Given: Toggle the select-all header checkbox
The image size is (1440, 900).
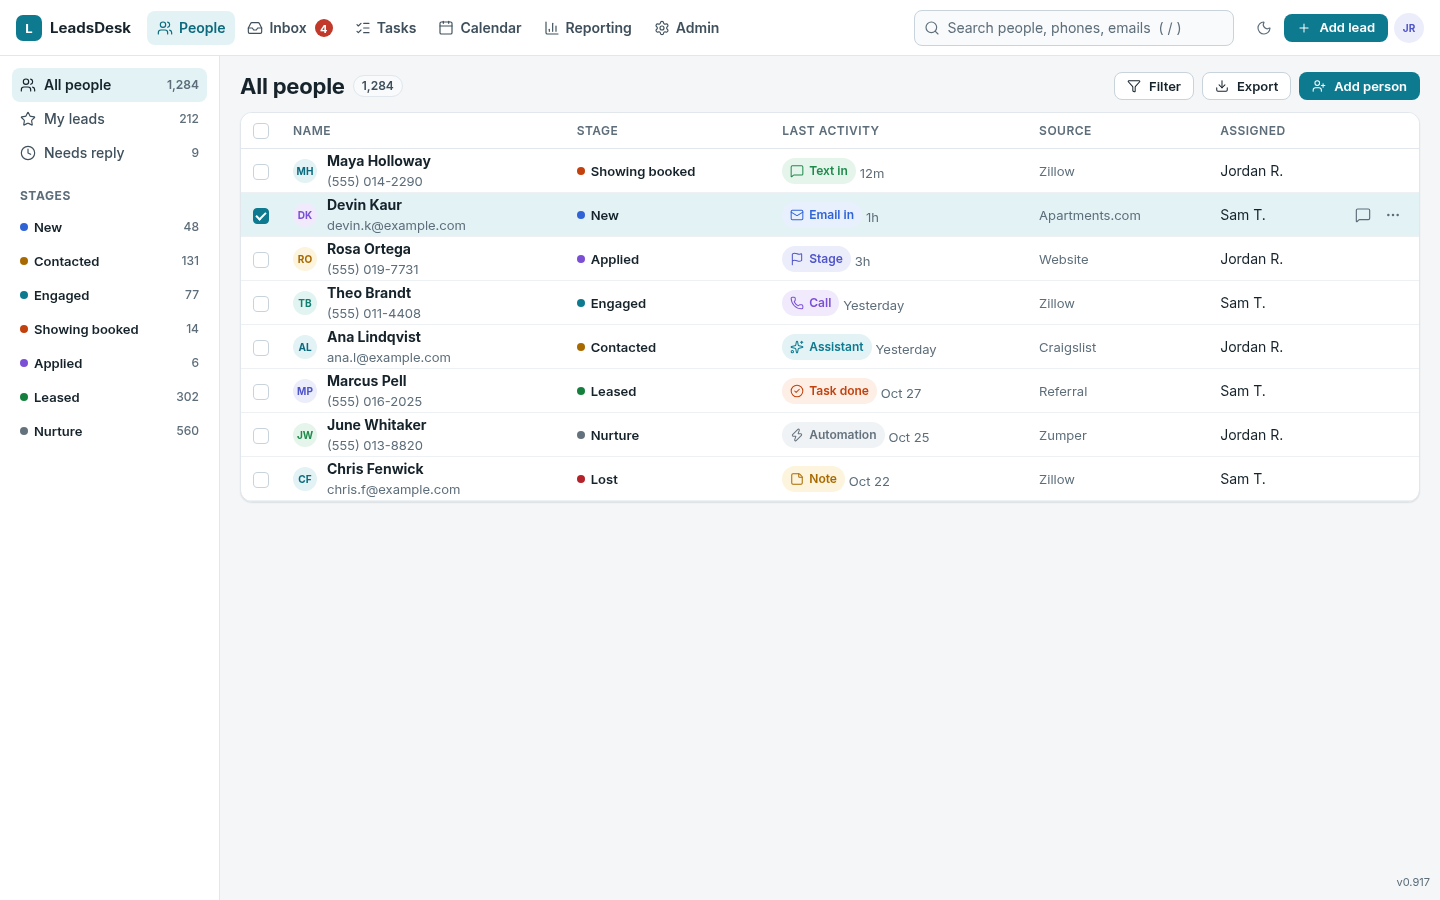Looking at the screenshot, I should [261, 131].
